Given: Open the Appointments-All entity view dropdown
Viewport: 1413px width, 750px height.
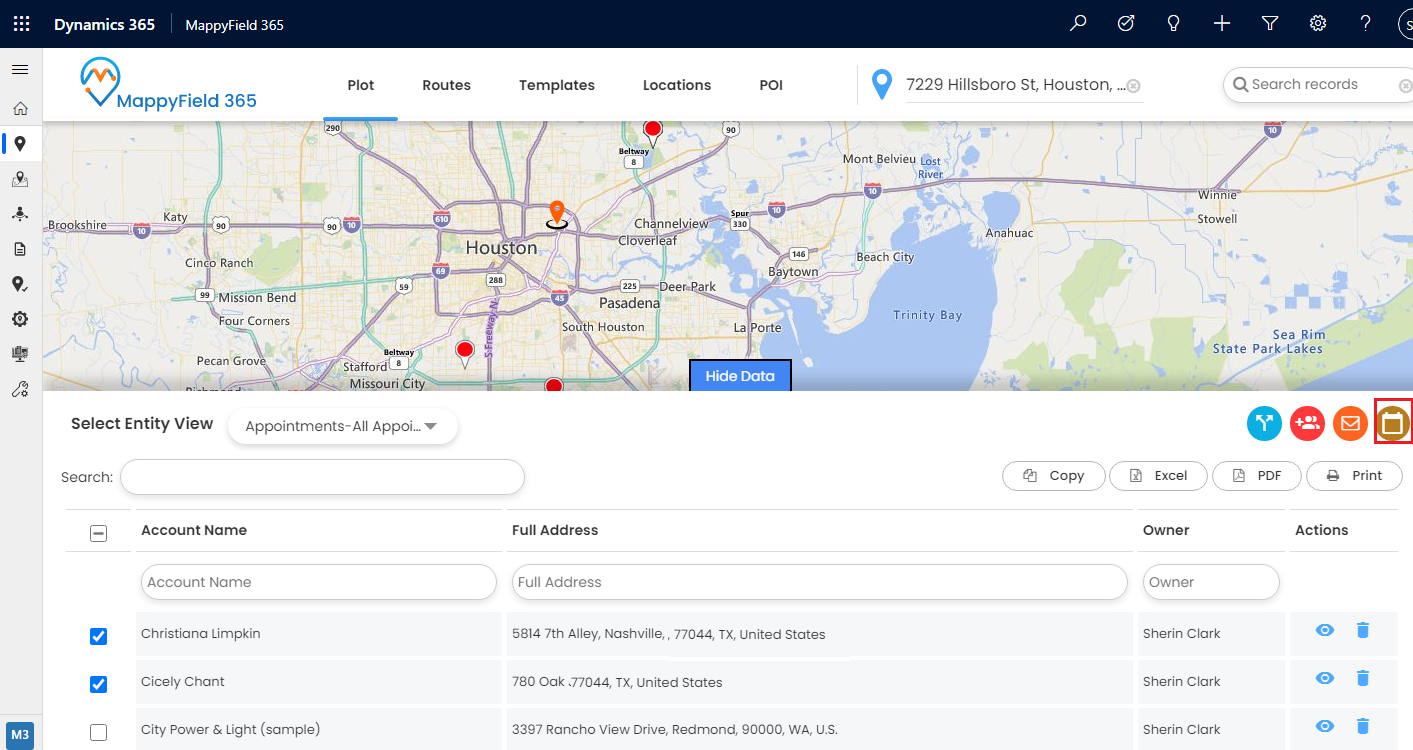Looking at the screenshot, I should coord(342,426).
